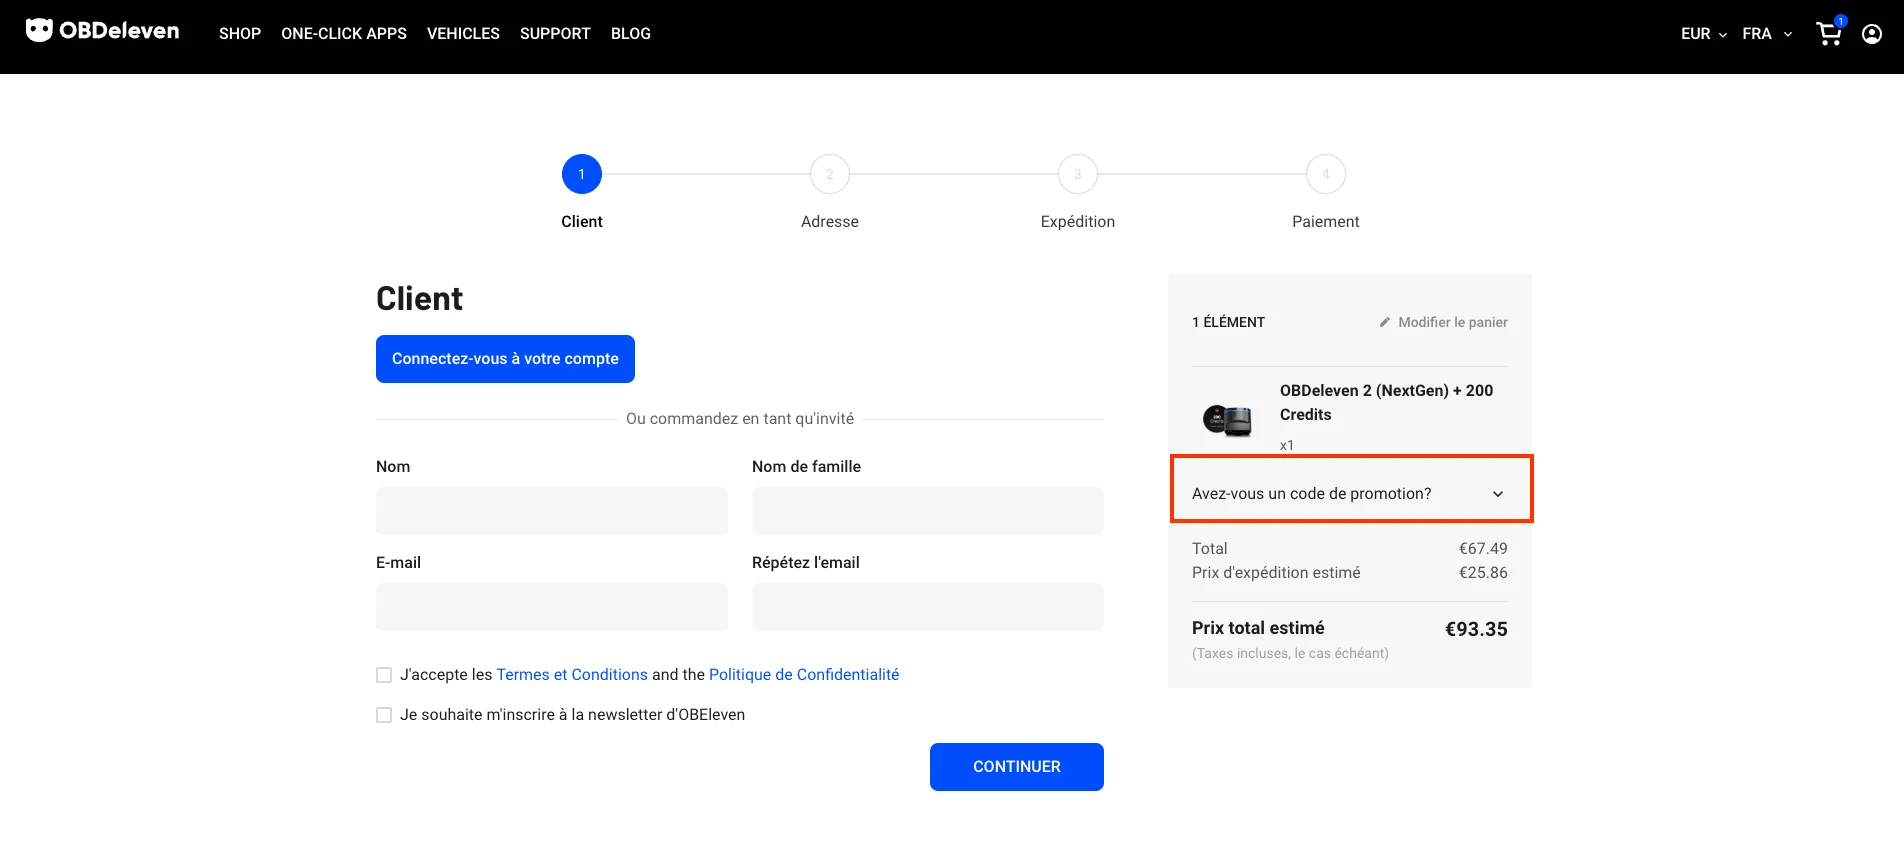
Task: Click the Total value €67.49
Action: click(1483, 549)
